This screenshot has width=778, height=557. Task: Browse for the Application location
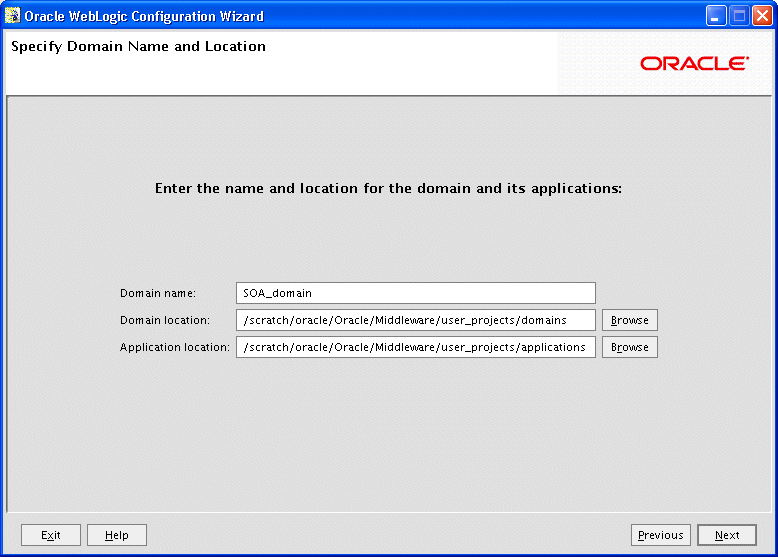pos(630,347)
